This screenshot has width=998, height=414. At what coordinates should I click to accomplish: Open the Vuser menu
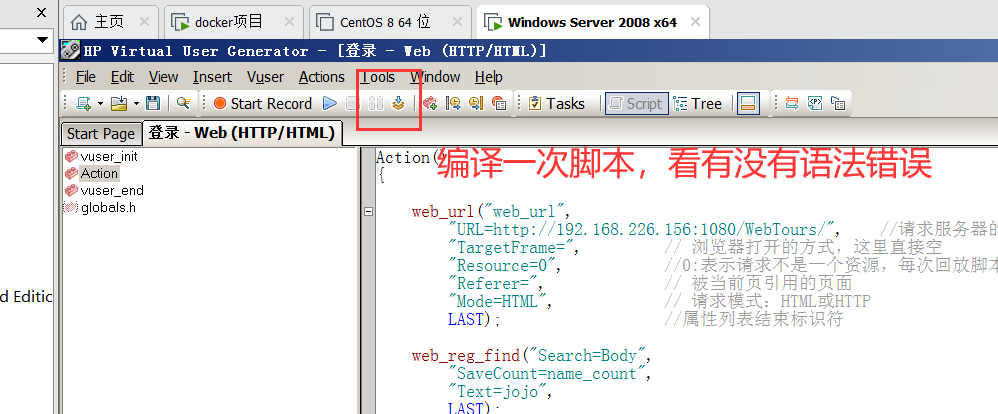click(x=265, y=77)
